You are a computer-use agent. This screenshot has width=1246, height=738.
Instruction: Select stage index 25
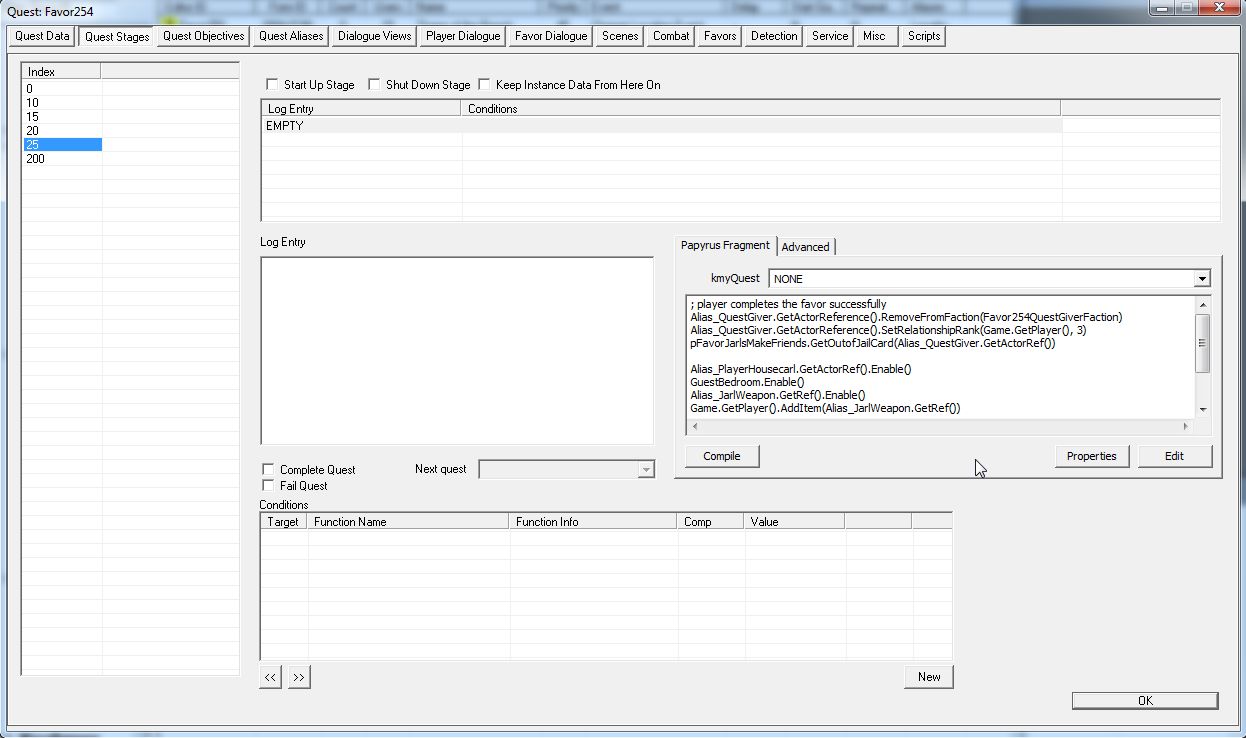(62, 145)
